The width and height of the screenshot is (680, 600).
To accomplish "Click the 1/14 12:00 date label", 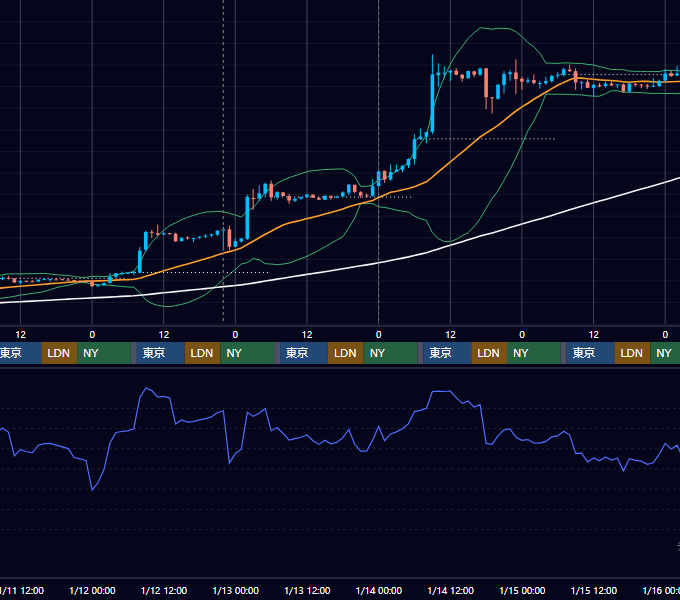I will click(451, 590).
